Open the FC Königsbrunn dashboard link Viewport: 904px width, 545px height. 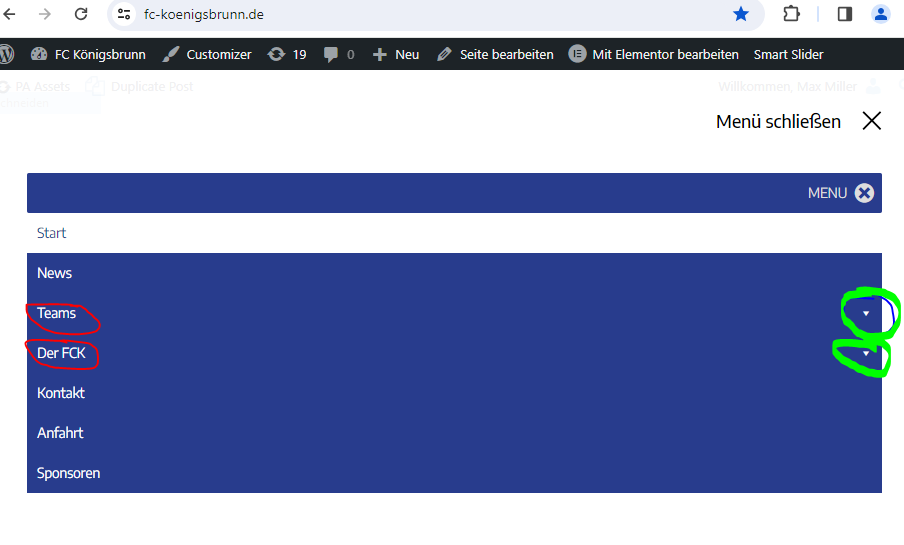(88, 54)
